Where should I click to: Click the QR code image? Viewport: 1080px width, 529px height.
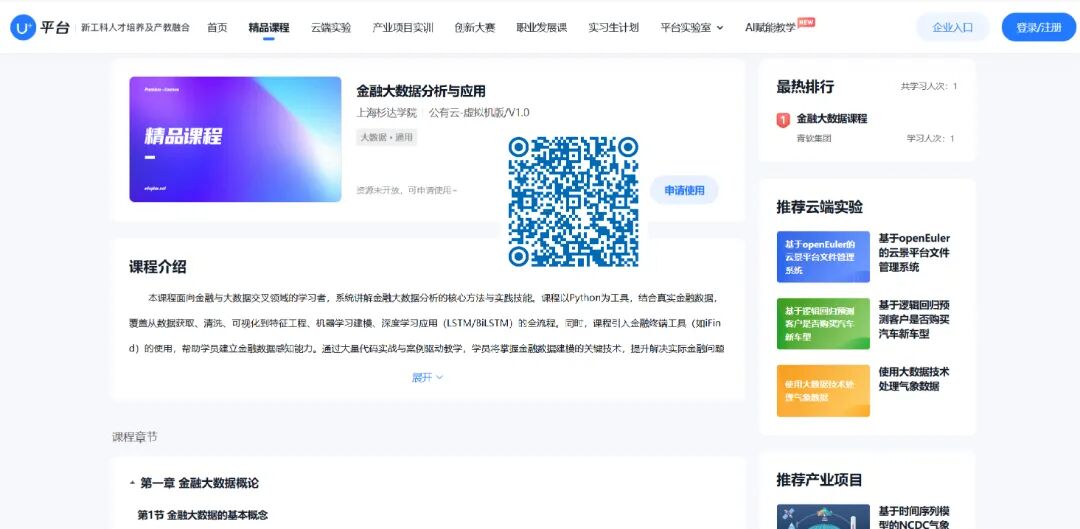pos(573,201)
